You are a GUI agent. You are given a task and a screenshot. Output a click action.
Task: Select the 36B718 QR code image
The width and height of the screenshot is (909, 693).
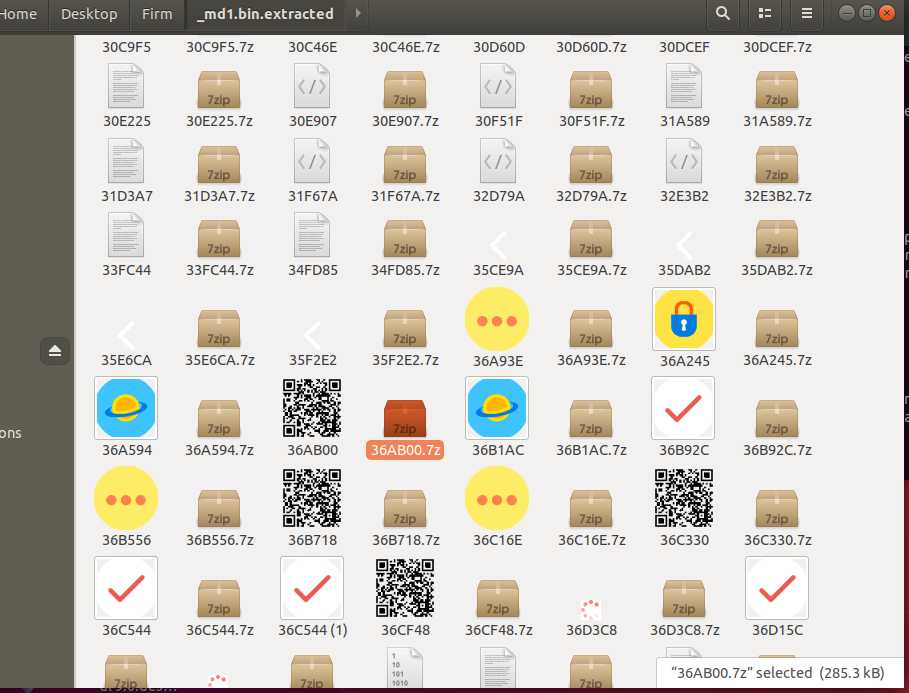tap(312, 498)
